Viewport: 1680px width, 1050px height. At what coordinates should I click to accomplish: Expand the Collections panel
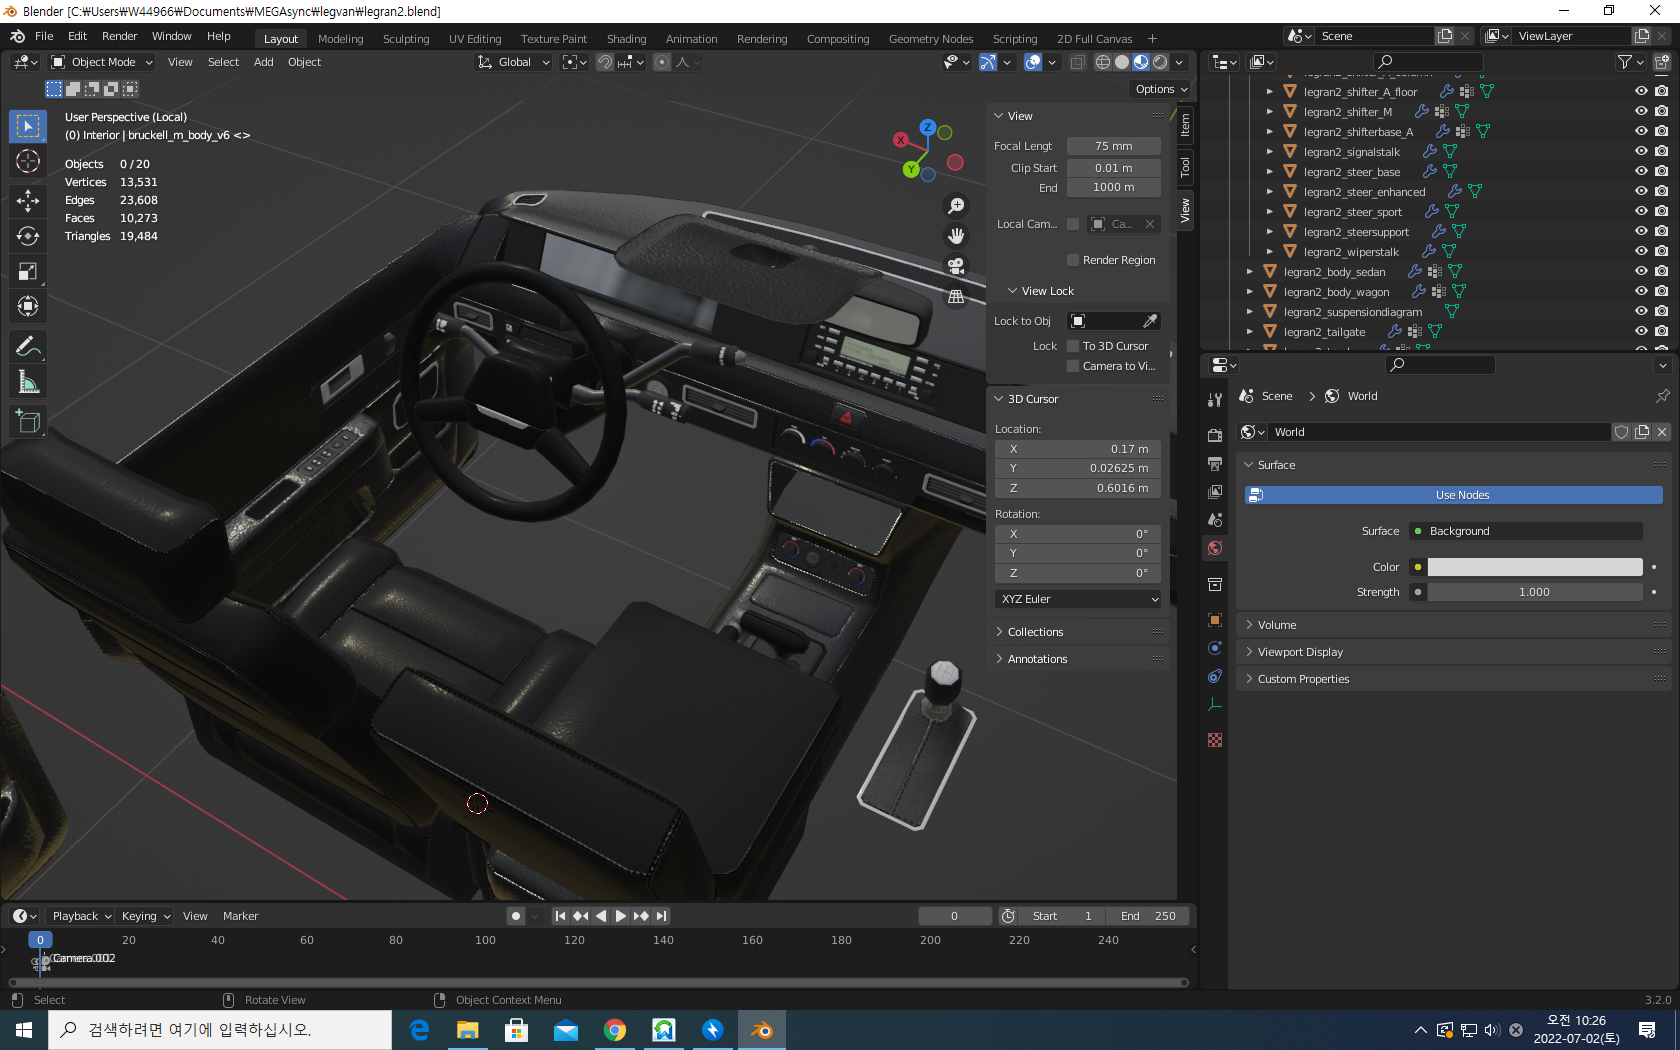coord(1035,632)
